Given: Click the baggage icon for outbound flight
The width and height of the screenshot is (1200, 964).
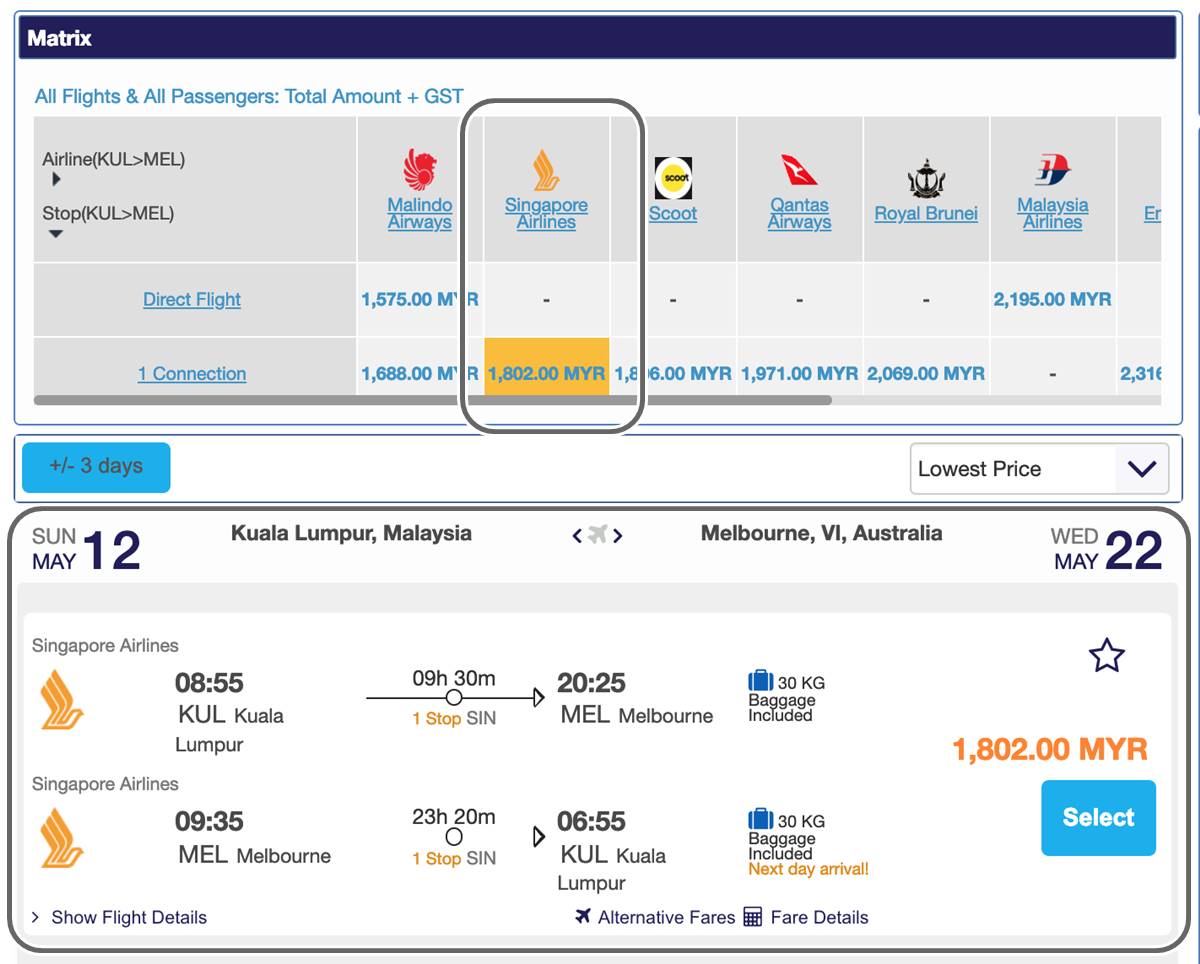Looking at the screenshot, I should [x=761, y=681].
